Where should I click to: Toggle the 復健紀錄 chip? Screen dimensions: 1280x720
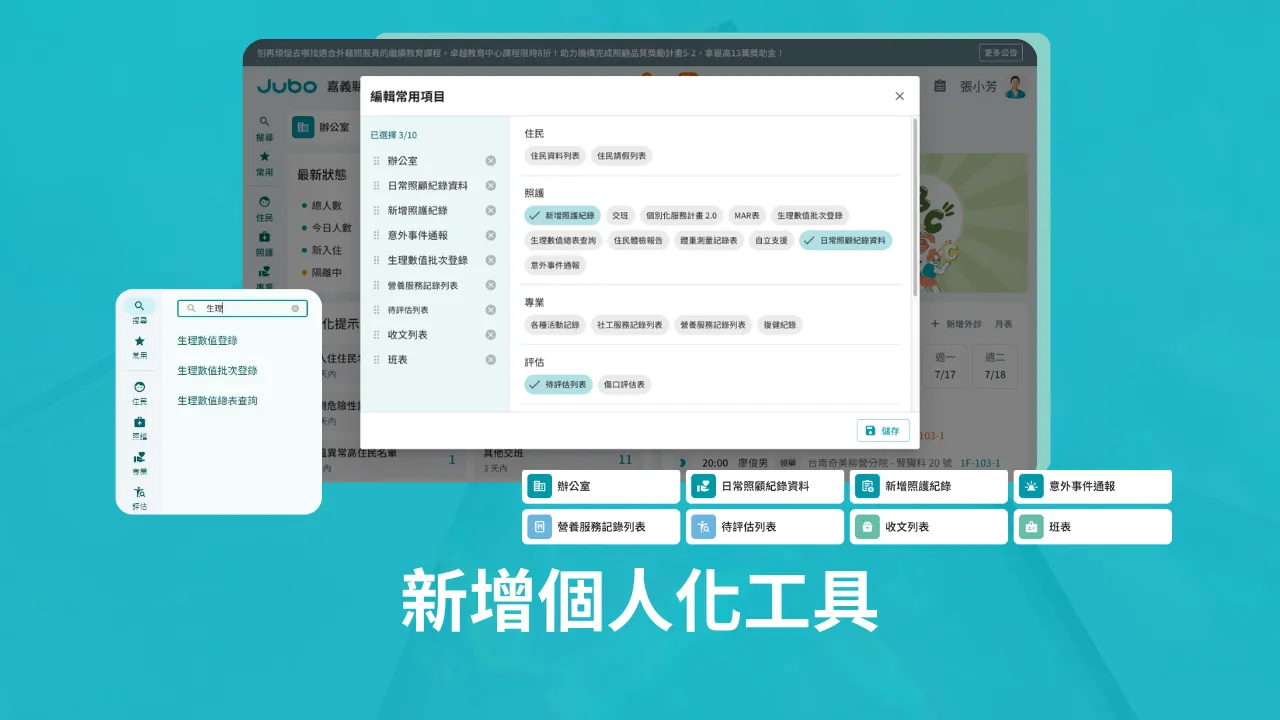pos(780,325)
